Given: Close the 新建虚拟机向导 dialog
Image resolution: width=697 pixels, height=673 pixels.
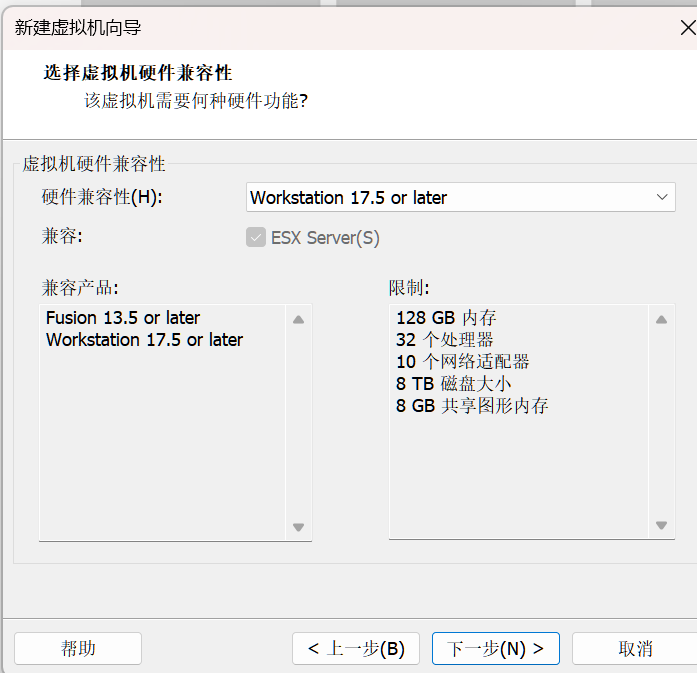Looking at the screenshot, I should [686, 27].
